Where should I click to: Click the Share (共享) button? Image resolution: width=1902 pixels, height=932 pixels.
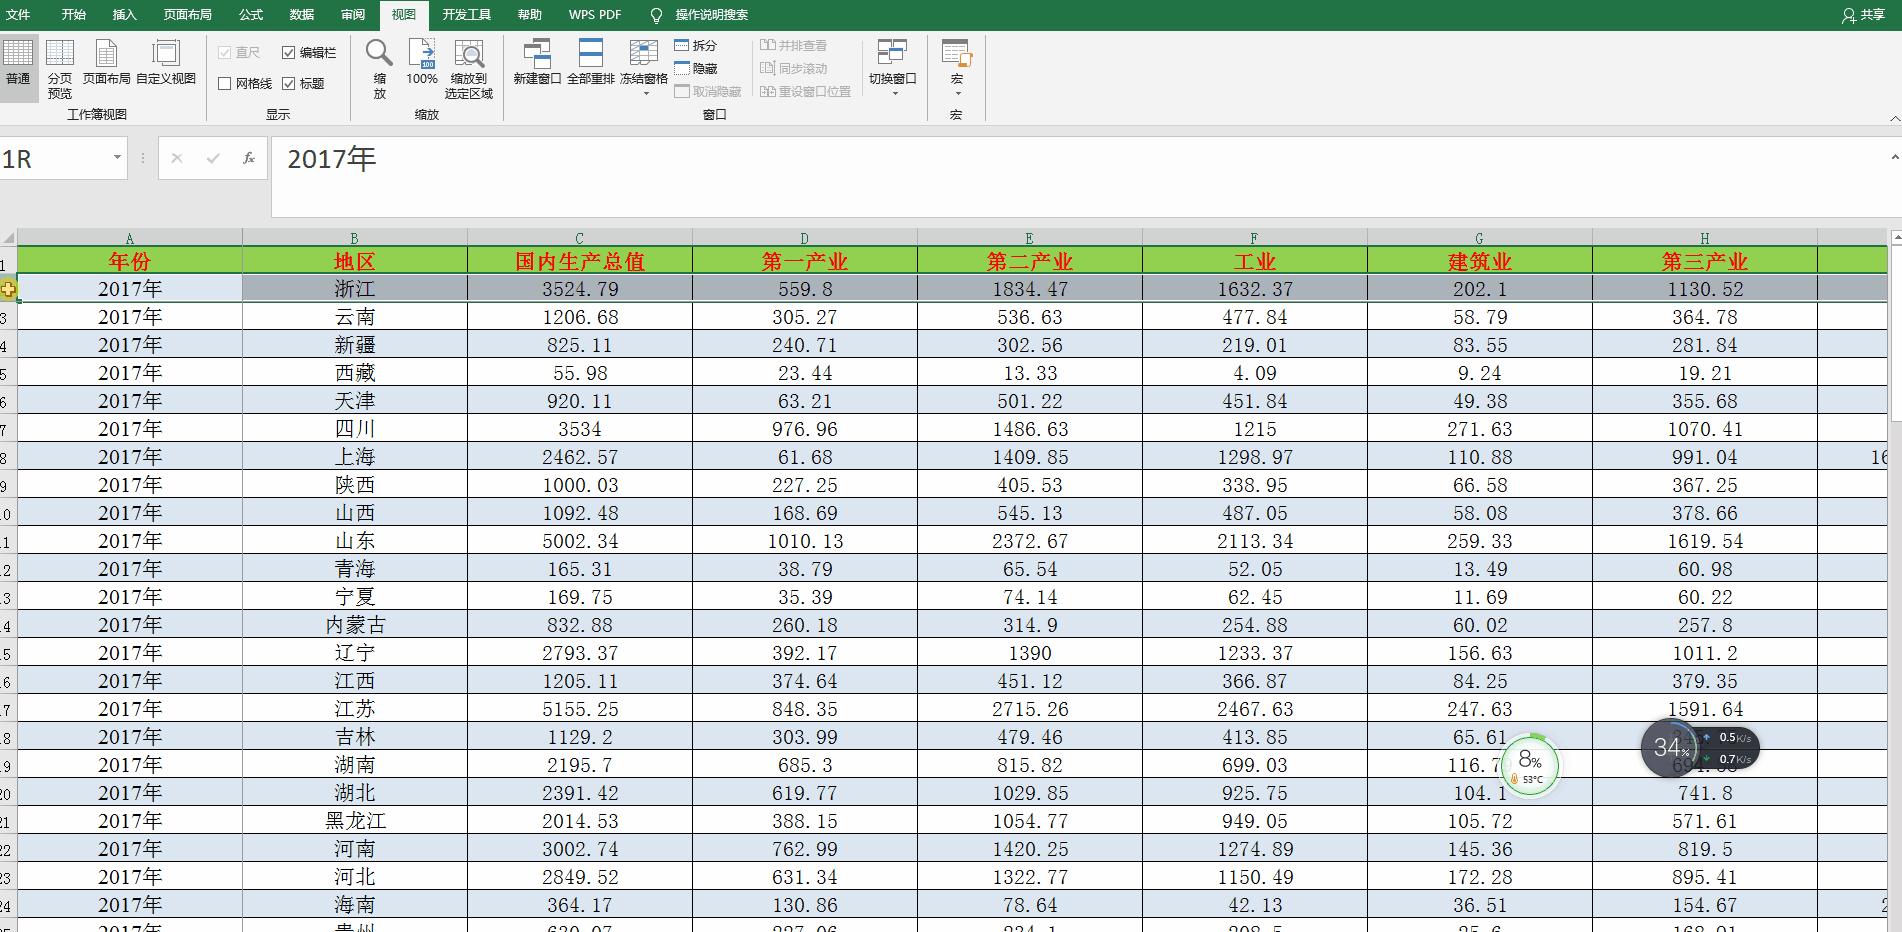point(1863,15)
